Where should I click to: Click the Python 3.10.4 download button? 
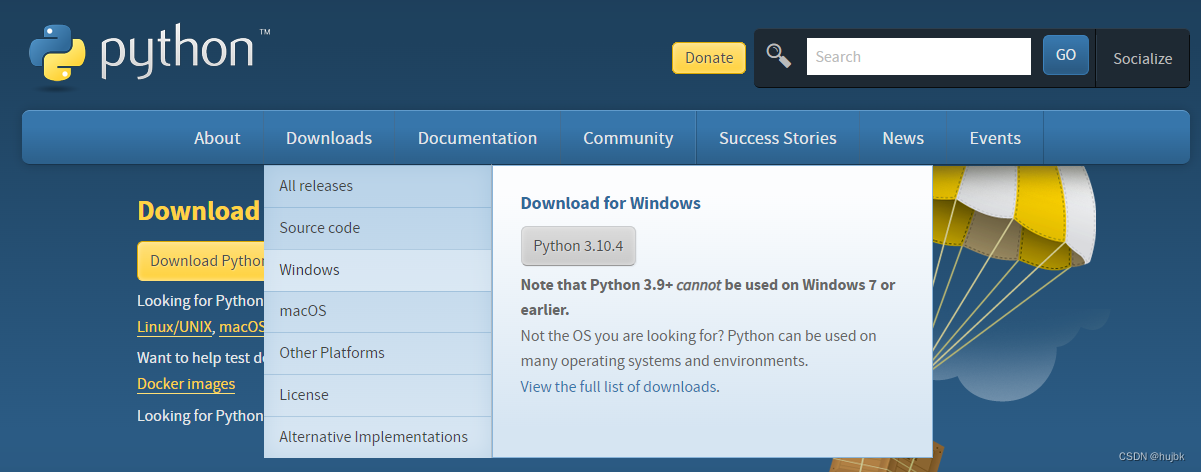pos(578,246)
